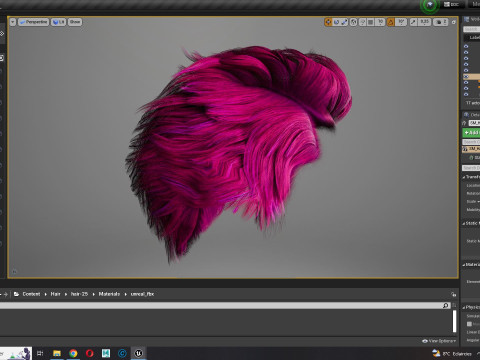
Task: Open the Perspective view mode menu
Action: [33, 22]
